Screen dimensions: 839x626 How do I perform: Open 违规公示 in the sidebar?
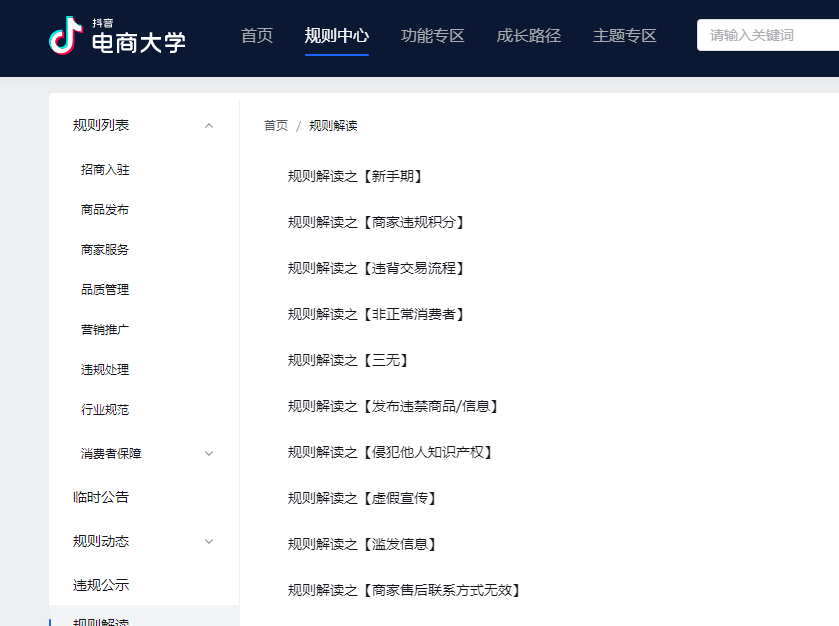pos(101,585)
